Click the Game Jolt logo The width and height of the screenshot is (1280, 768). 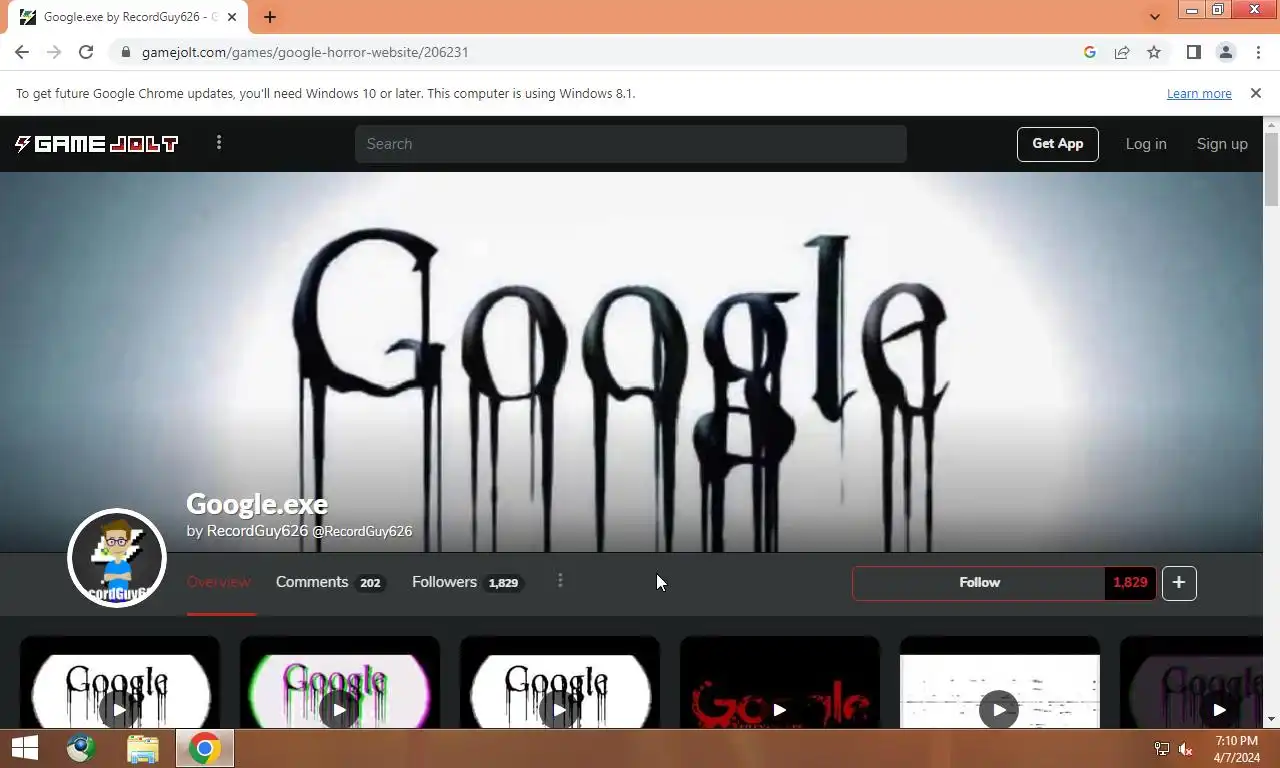pos(96,144)
